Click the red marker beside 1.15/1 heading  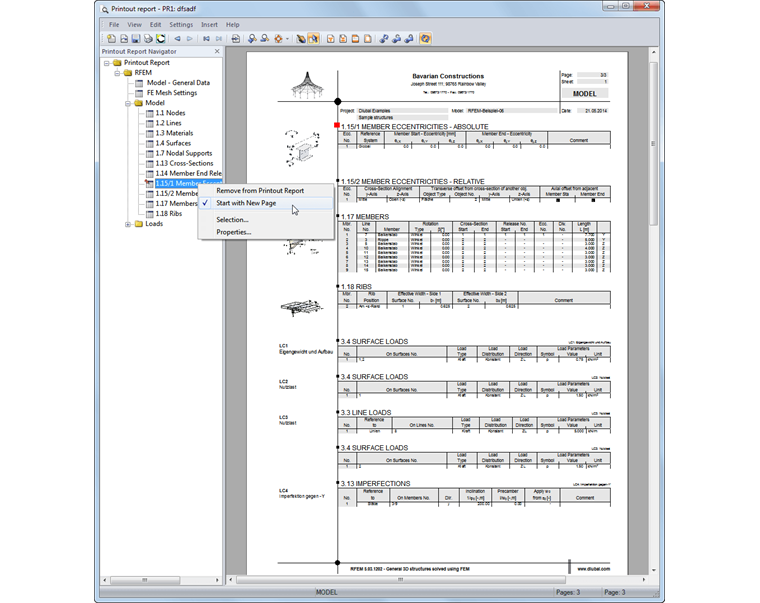(337, 126)
